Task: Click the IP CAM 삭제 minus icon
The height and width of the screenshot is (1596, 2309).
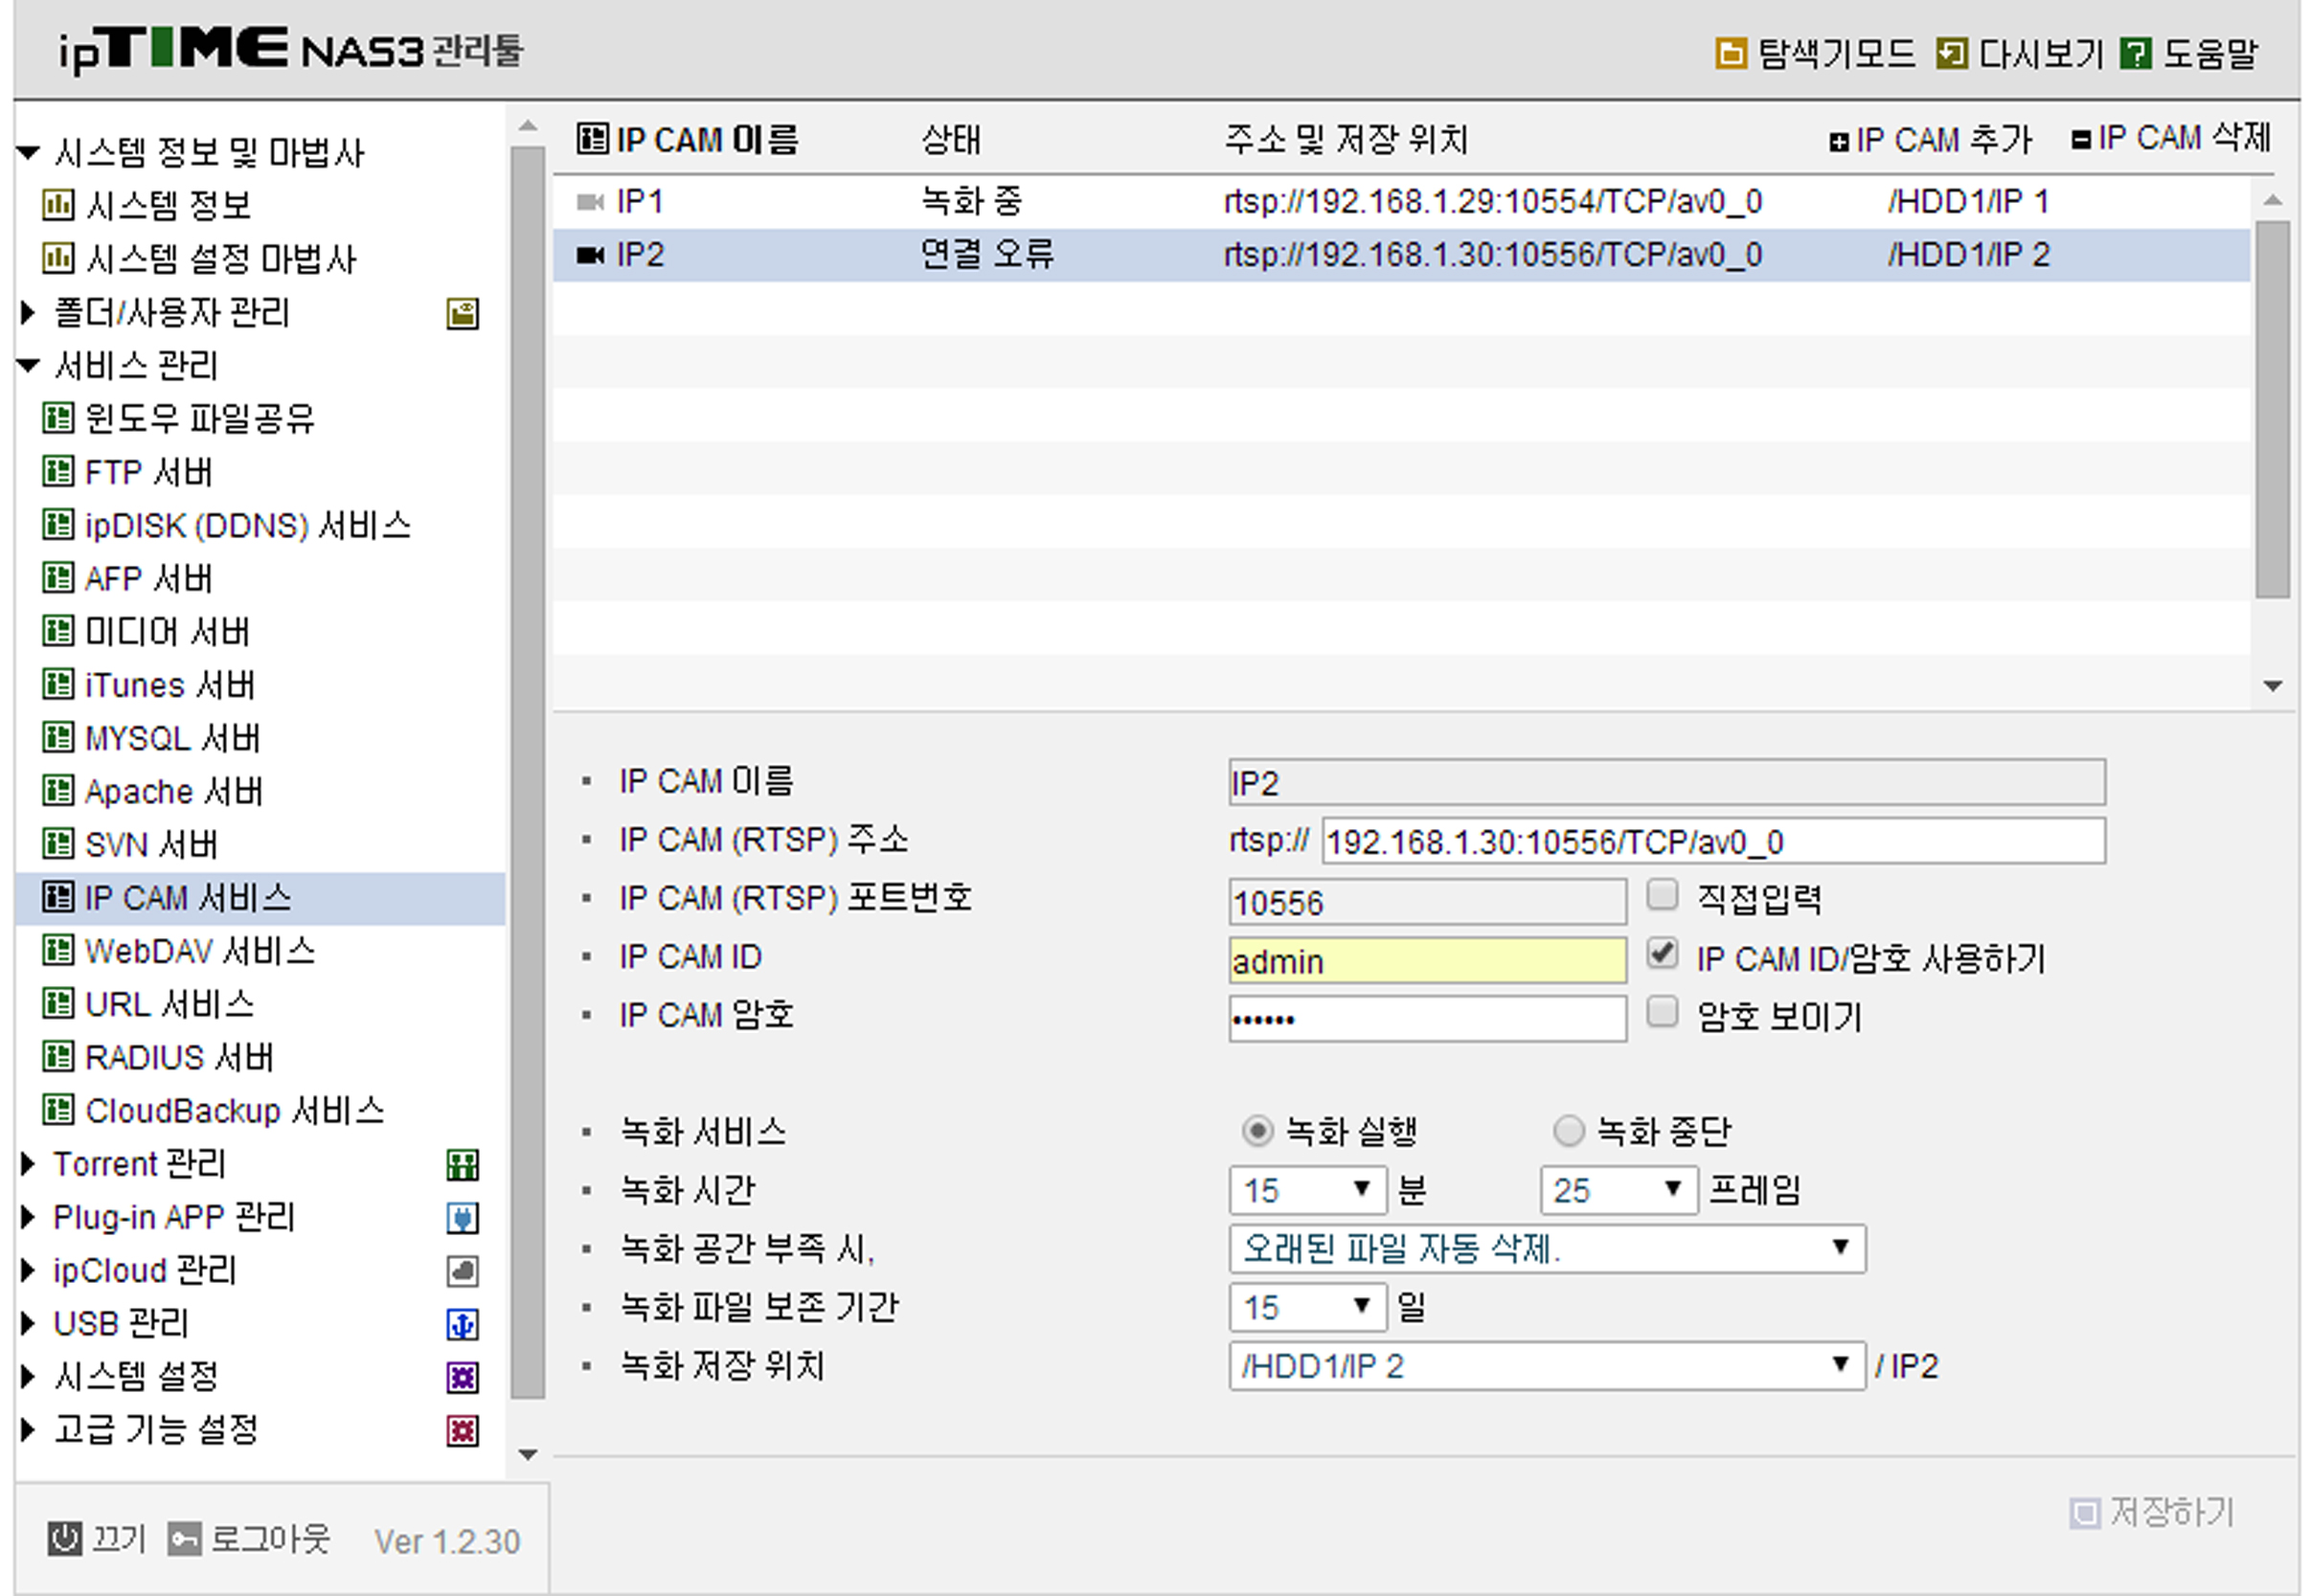Action: [x=2081, y=140]
